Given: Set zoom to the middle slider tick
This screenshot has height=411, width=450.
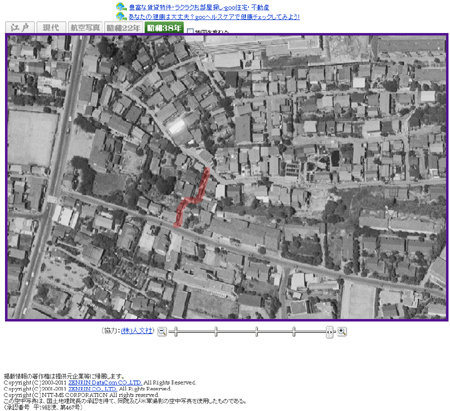Looking at the screenshot, I should coord(256,332).
